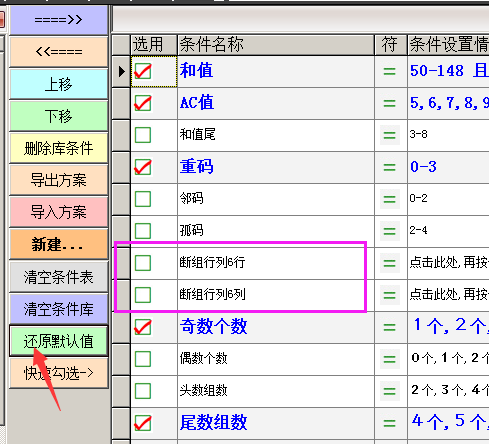Uncheck the 和值 condition checkbox

(143, 71)
